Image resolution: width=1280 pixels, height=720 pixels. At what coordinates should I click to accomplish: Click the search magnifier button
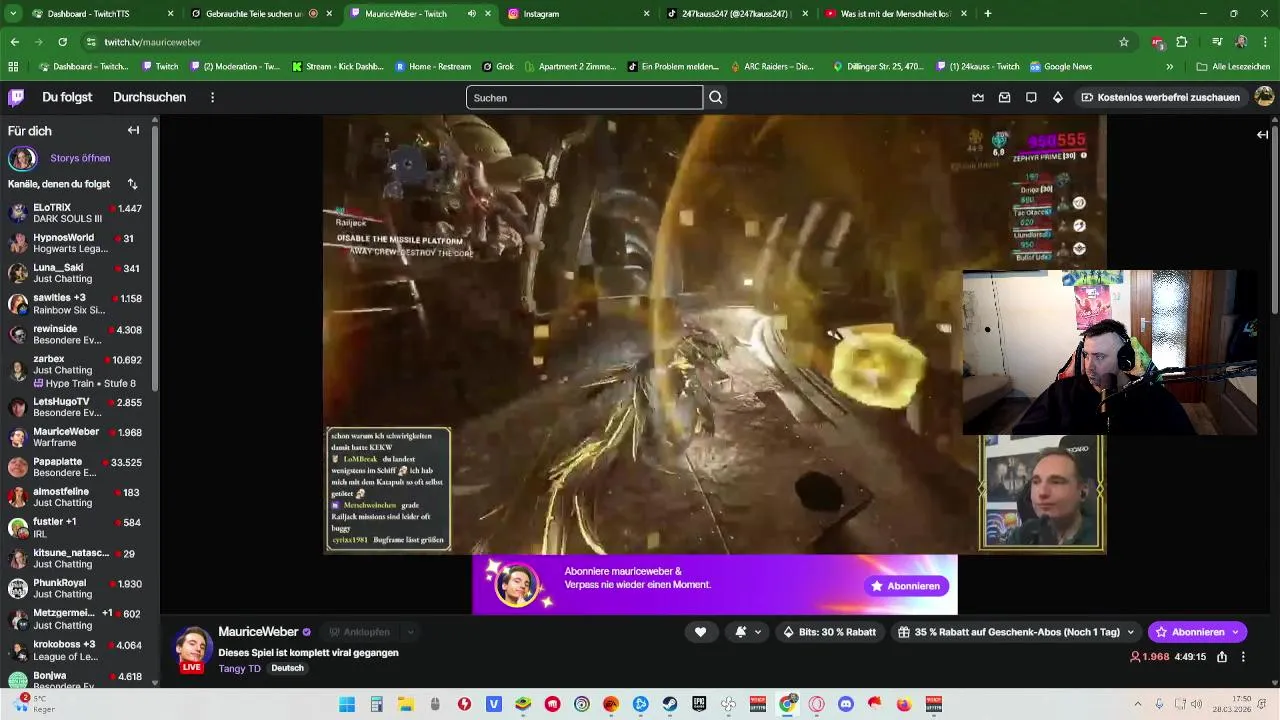716,97
